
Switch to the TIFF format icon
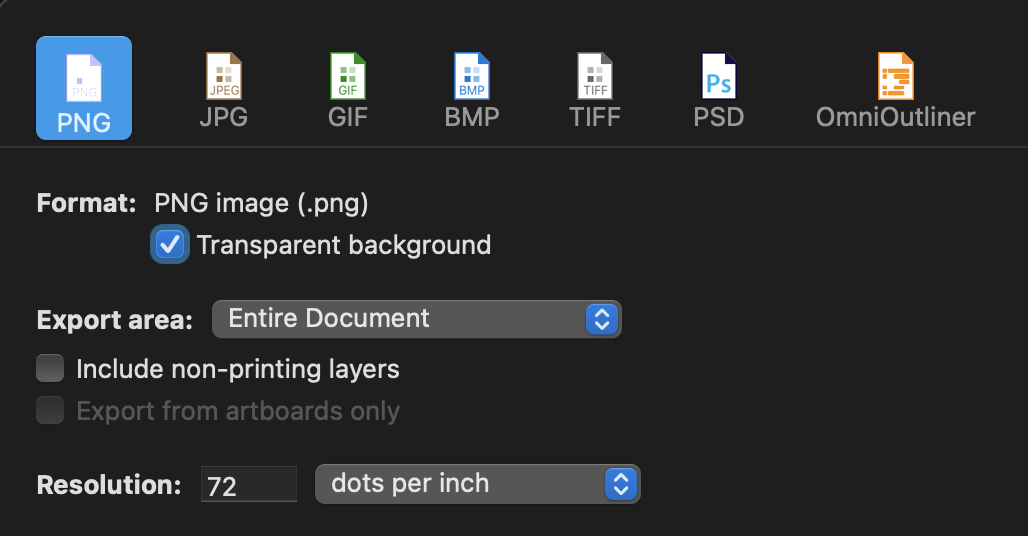595,77
